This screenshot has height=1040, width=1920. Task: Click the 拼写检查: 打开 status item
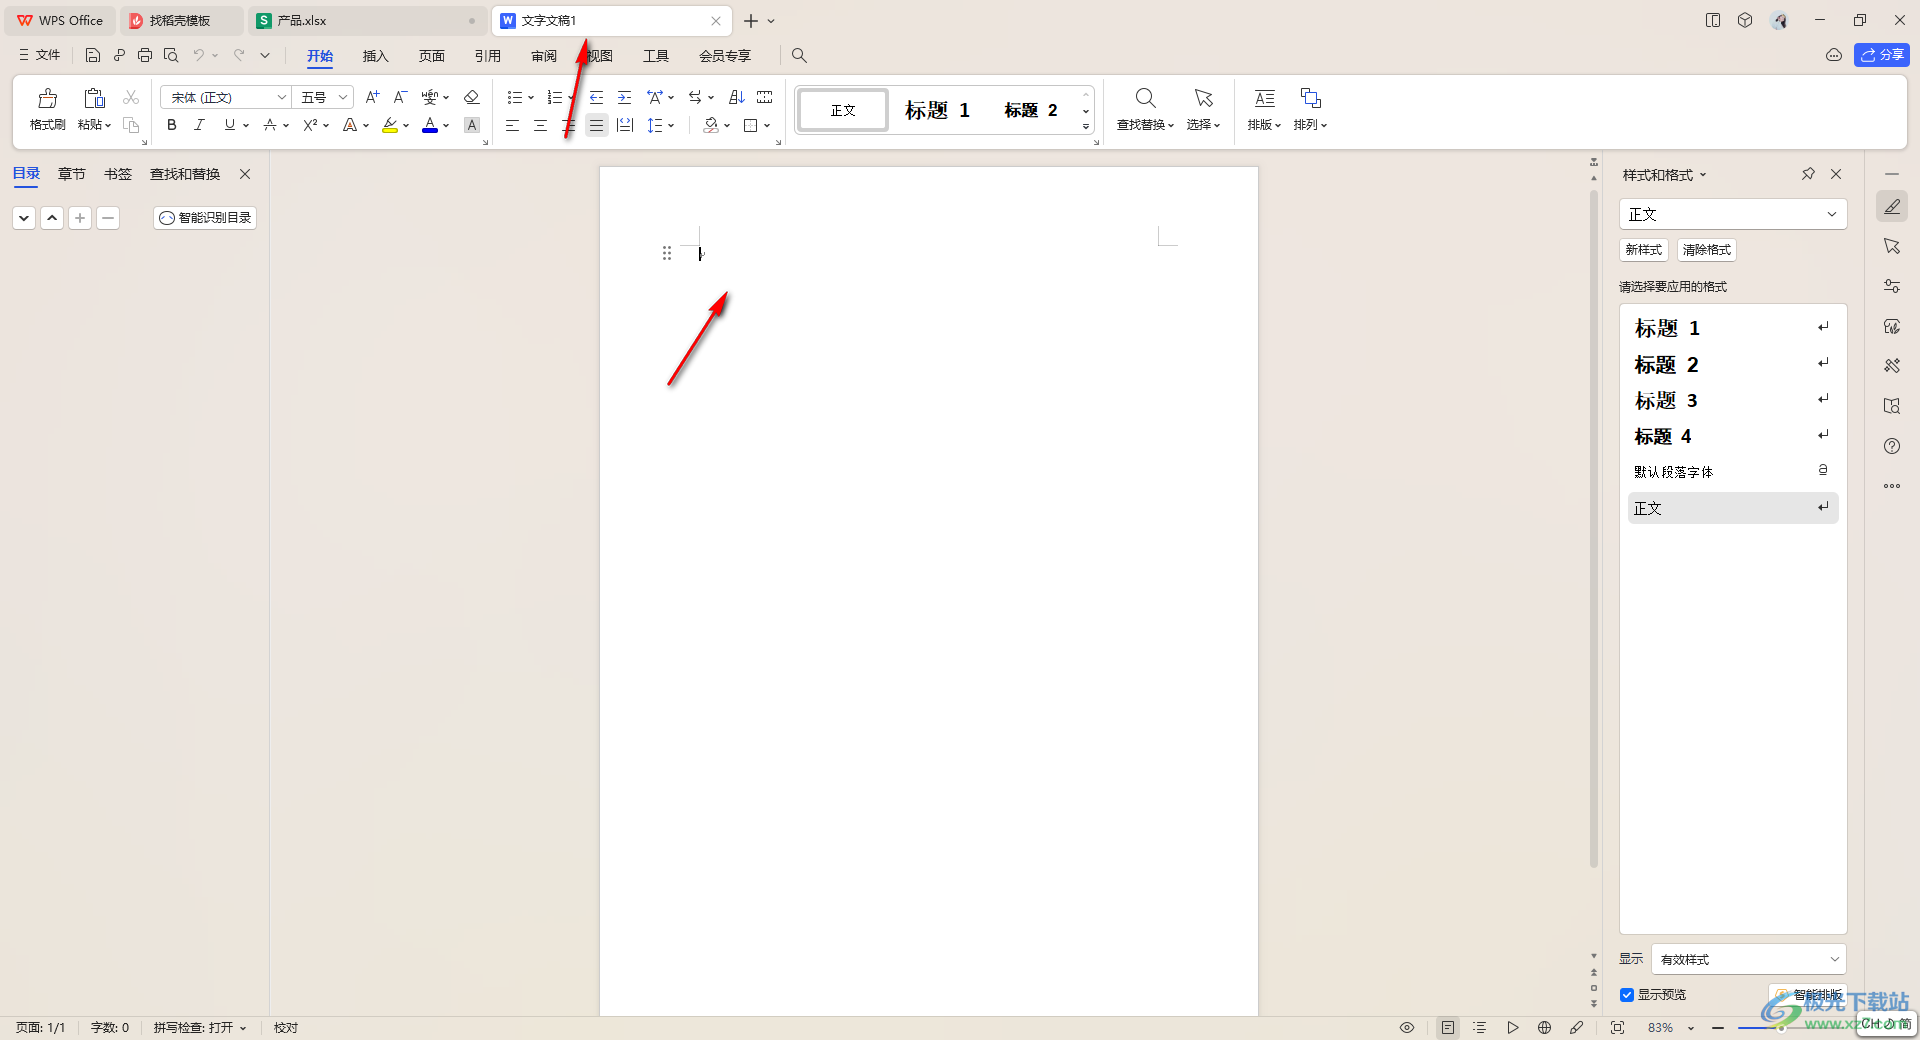pos(199,1027)
